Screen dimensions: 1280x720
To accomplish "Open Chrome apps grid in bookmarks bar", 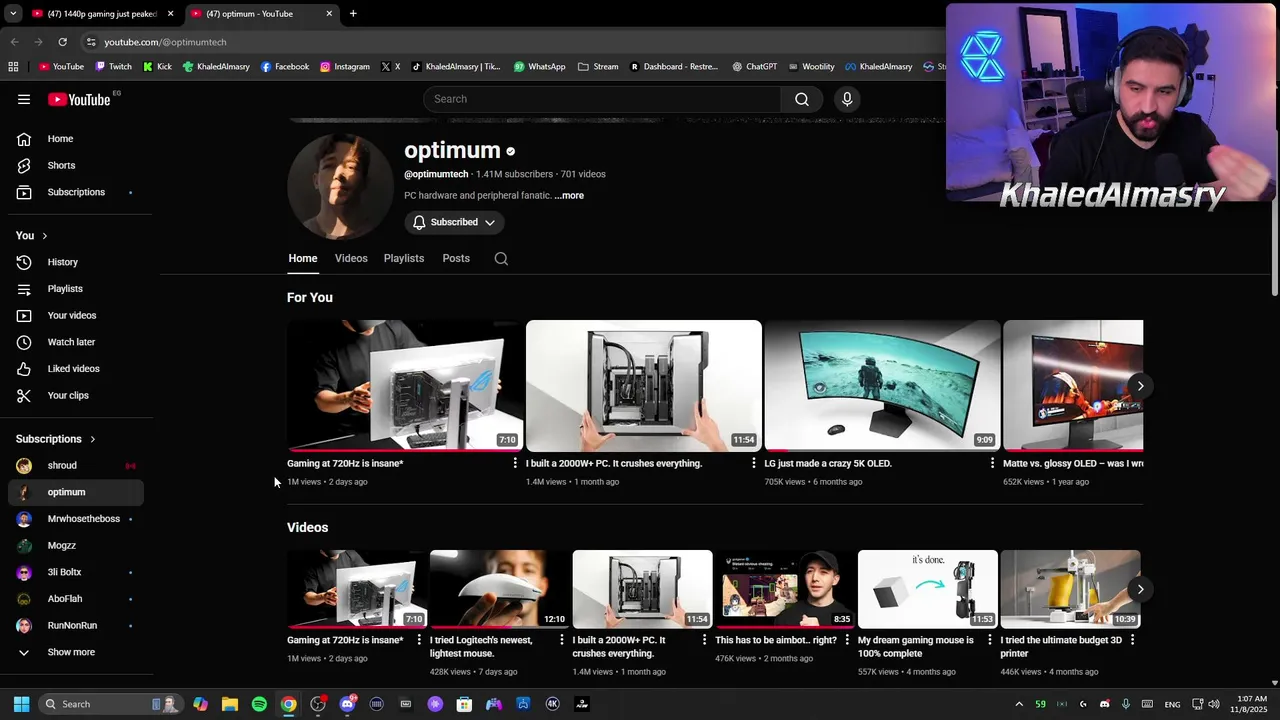I will pos(13,67).
